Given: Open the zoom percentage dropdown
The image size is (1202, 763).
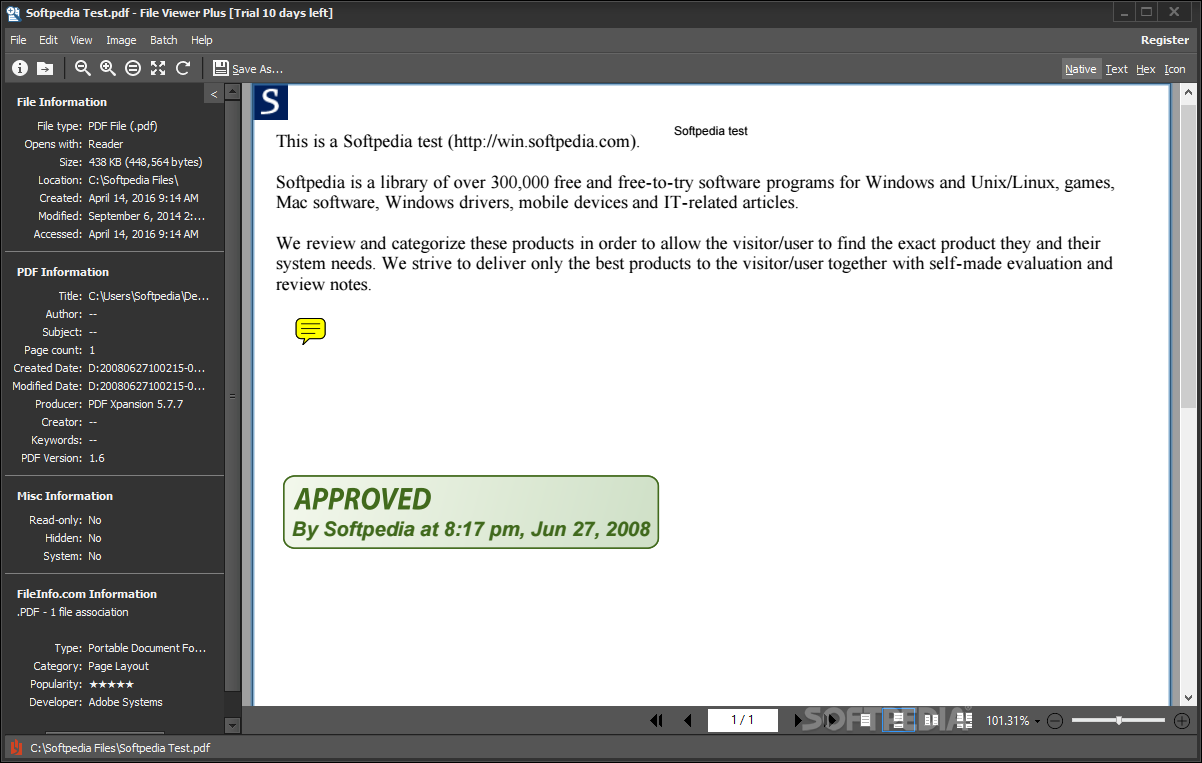Looking at the screenshot, I should pyautogui.click(x=1037, y=721).
